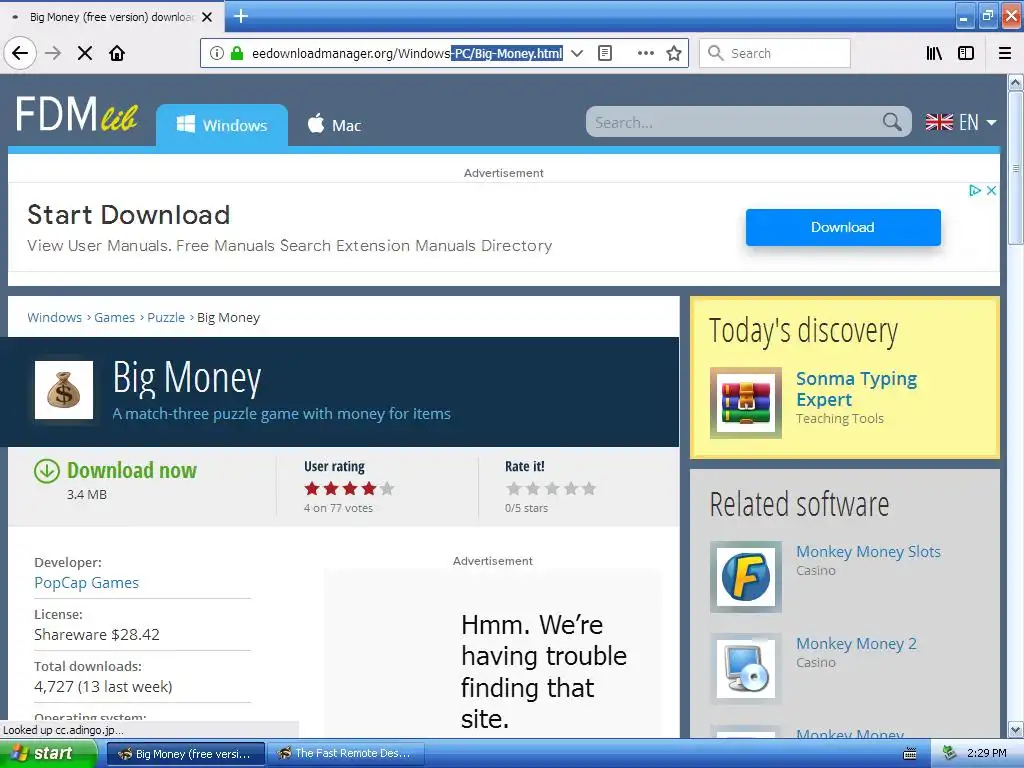Rate it three stars, middle star

coord(552,488)
